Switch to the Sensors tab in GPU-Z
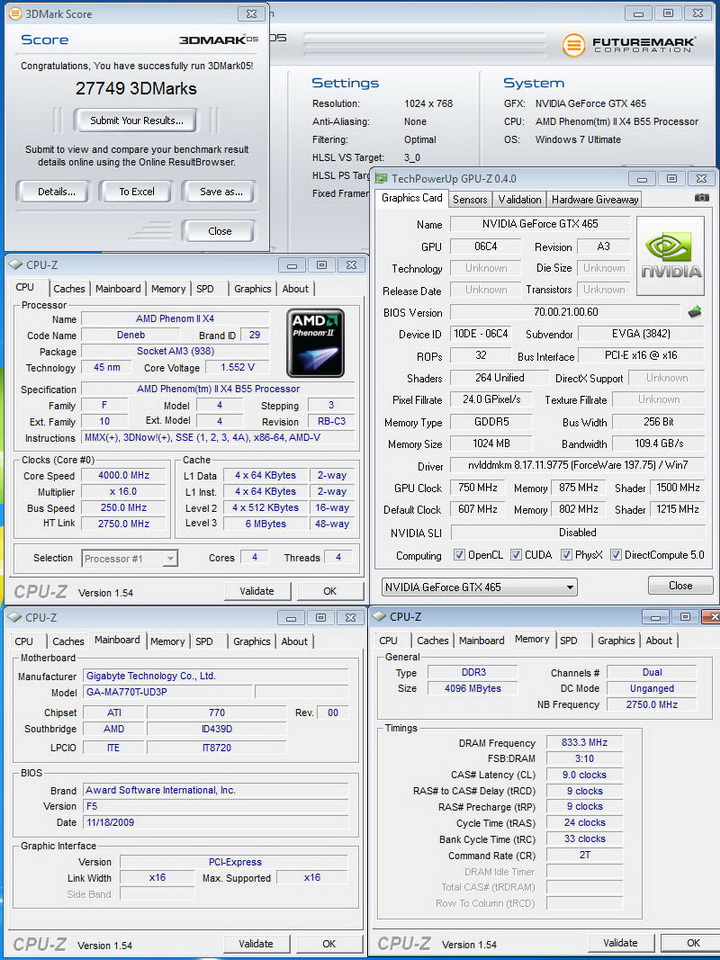The height and width of the screenshot is (960, 720). pyautogui.click(x=470, y=199)
